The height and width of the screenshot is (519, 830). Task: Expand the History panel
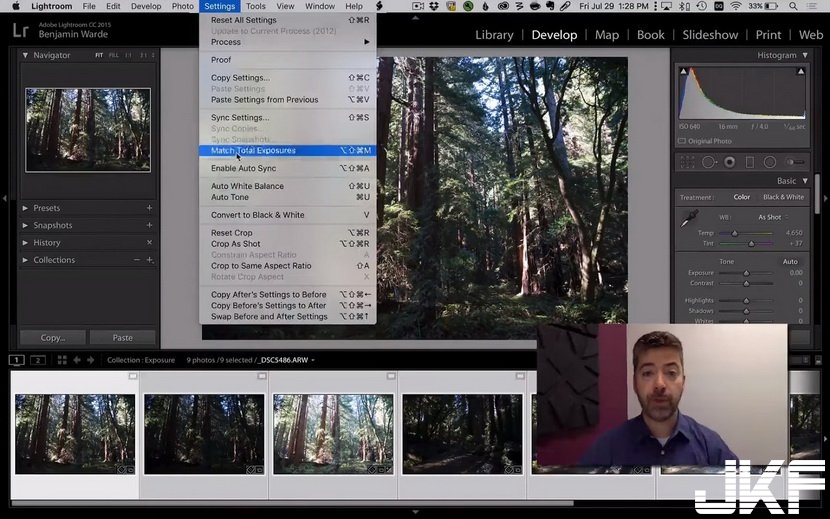point(25,243)
